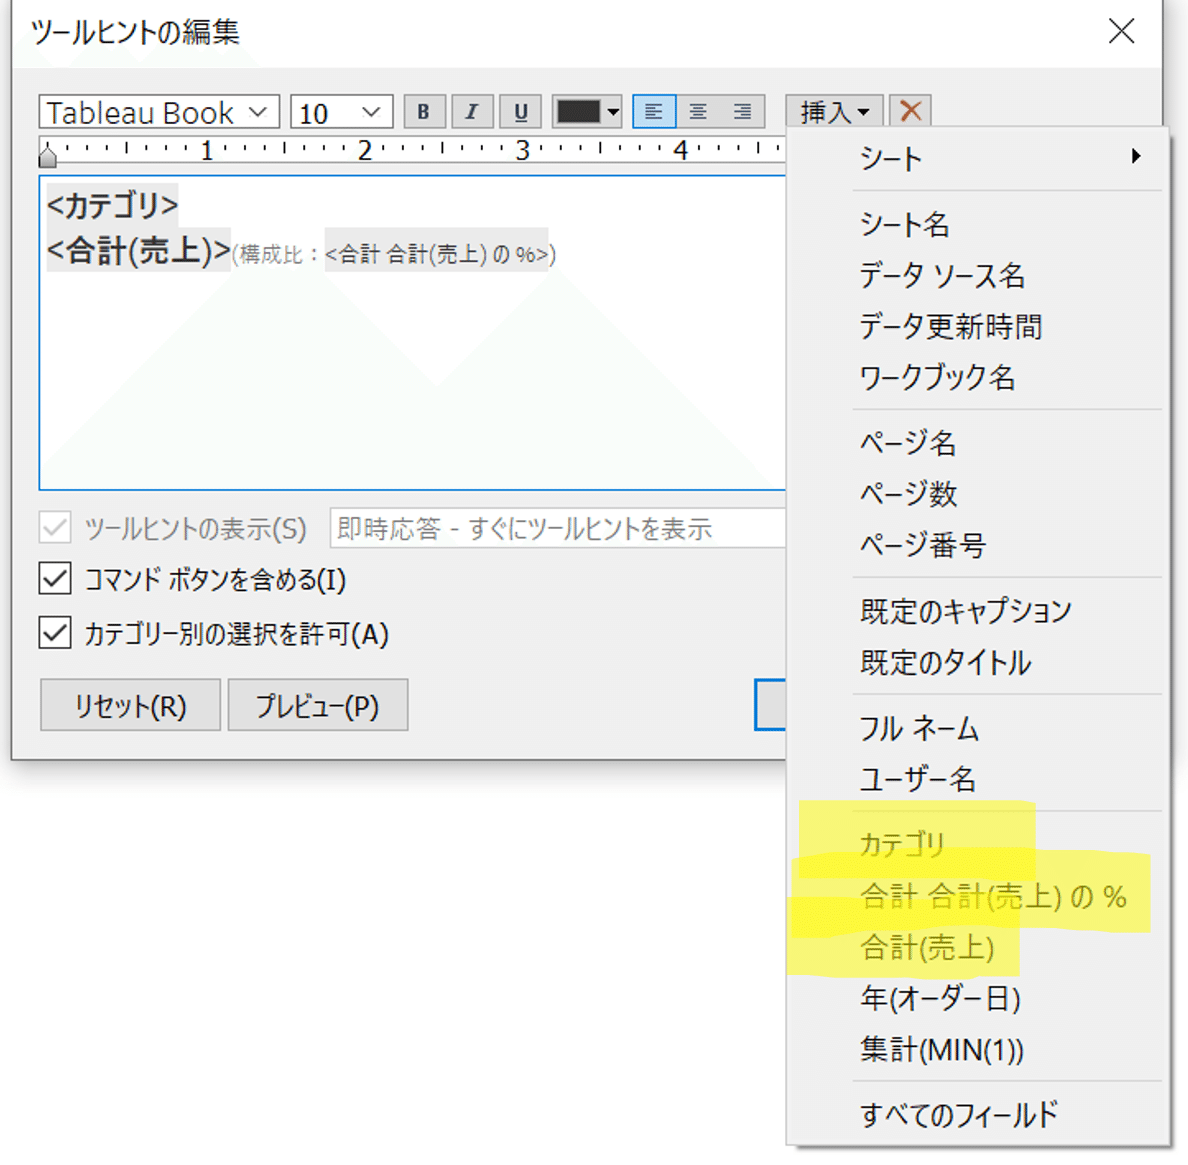Select データ更新時間 menu item
This screenshot has width=1188, height=1165.
coord(977,326)
